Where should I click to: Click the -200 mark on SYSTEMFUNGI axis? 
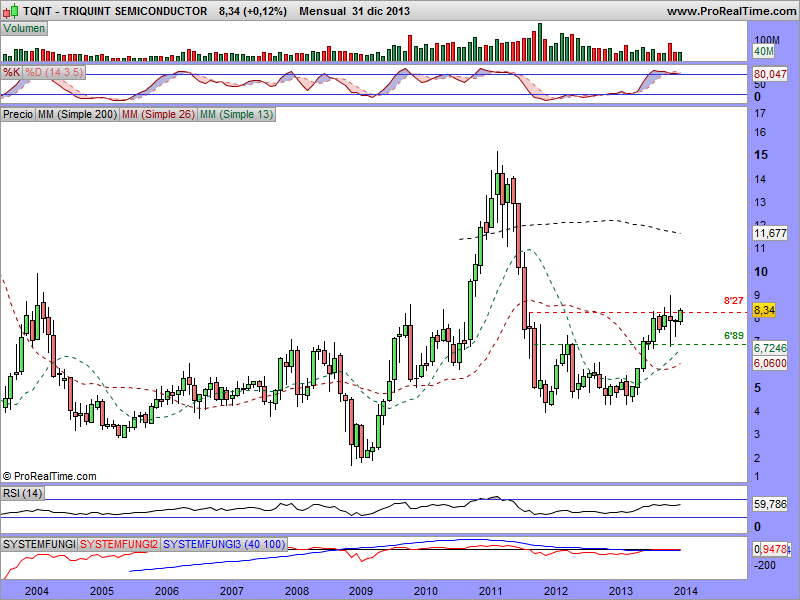click(765, 565)
